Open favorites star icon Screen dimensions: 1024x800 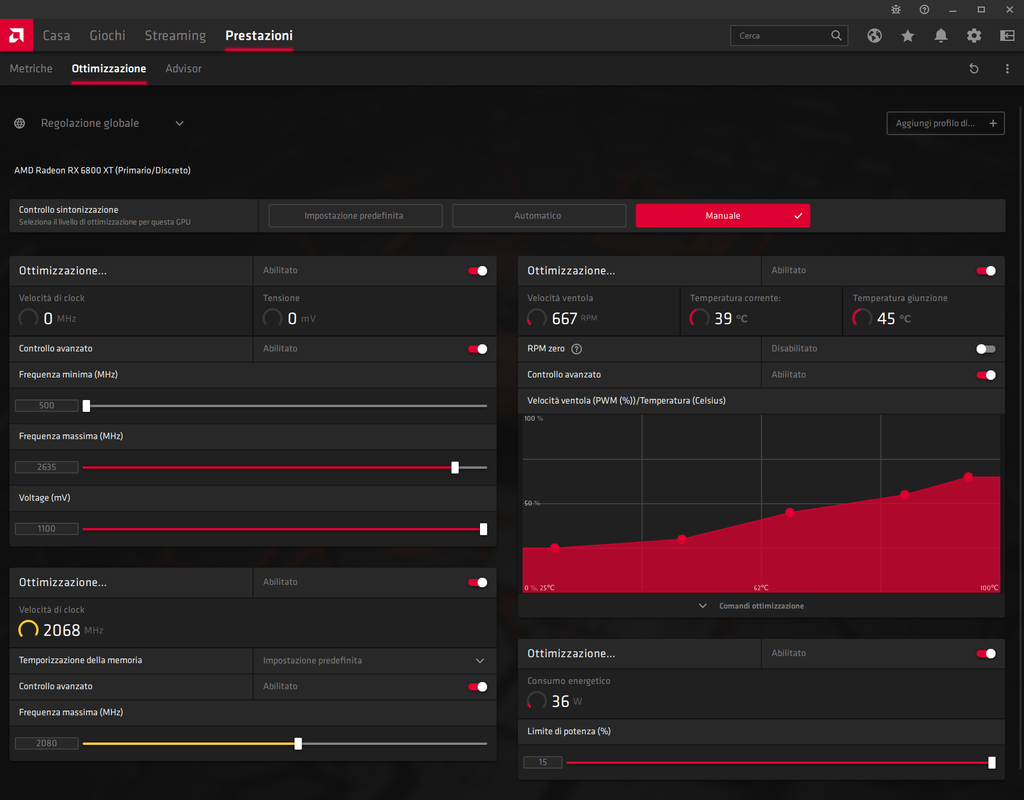click(x=908, y=36)
